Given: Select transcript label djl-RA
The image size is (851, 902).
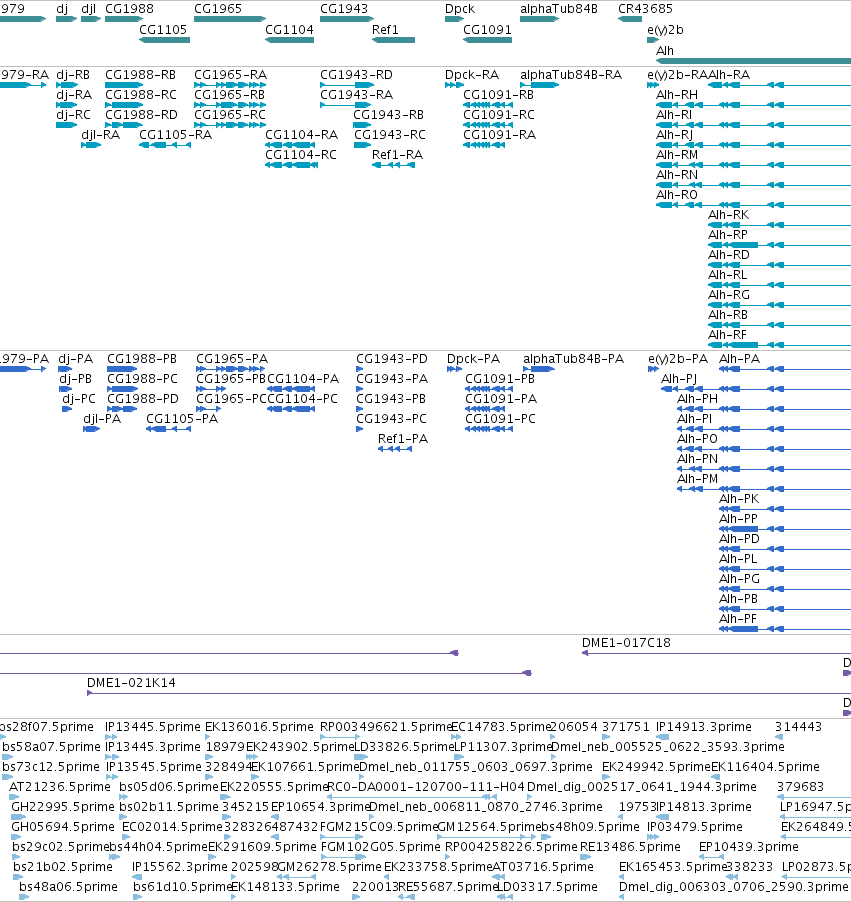Looking at the screenshot, I should click(101, 135).
